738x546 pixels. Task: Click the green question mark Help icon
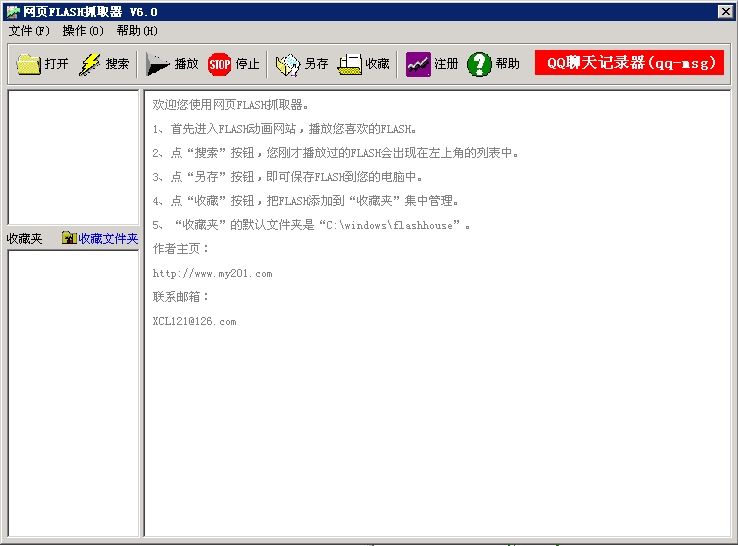[479, 64]
